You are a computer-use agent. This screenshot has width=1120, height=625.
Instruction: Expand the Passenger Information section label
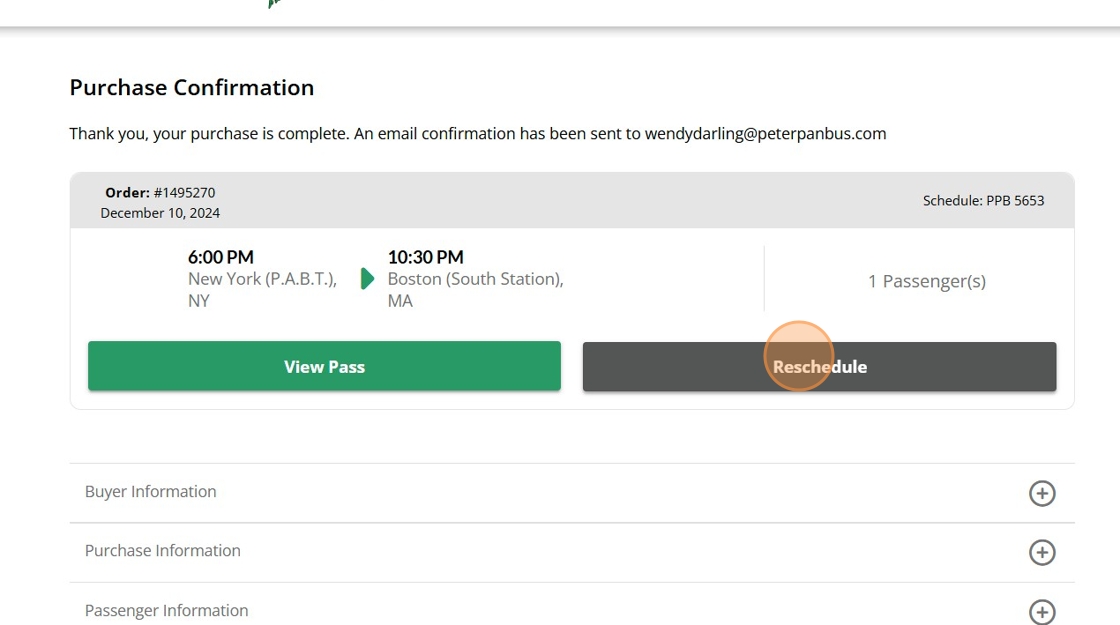pos(167,611)
